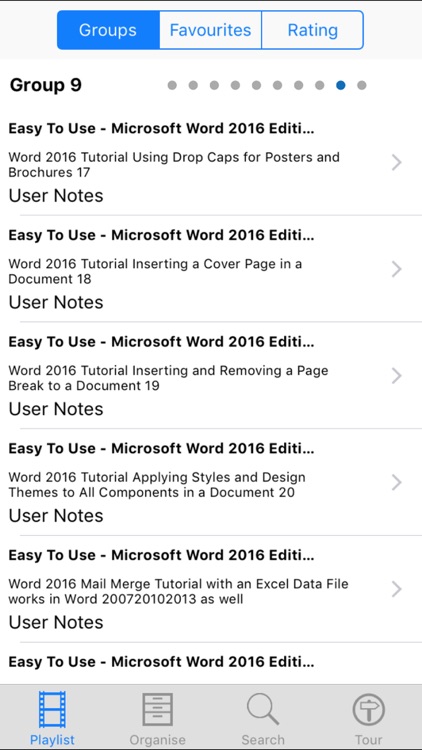Select the second page indicator dot
This screenshot has width=422, height=750.
(193, 85)
